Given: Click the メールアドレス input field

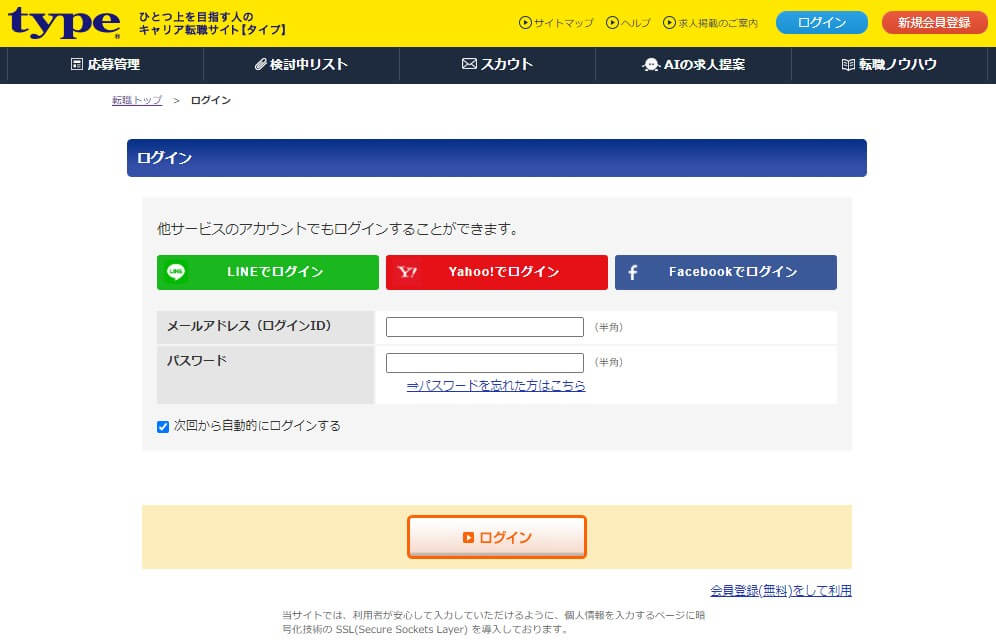Looking at the screenshot, I should click(x=484, y=327).
